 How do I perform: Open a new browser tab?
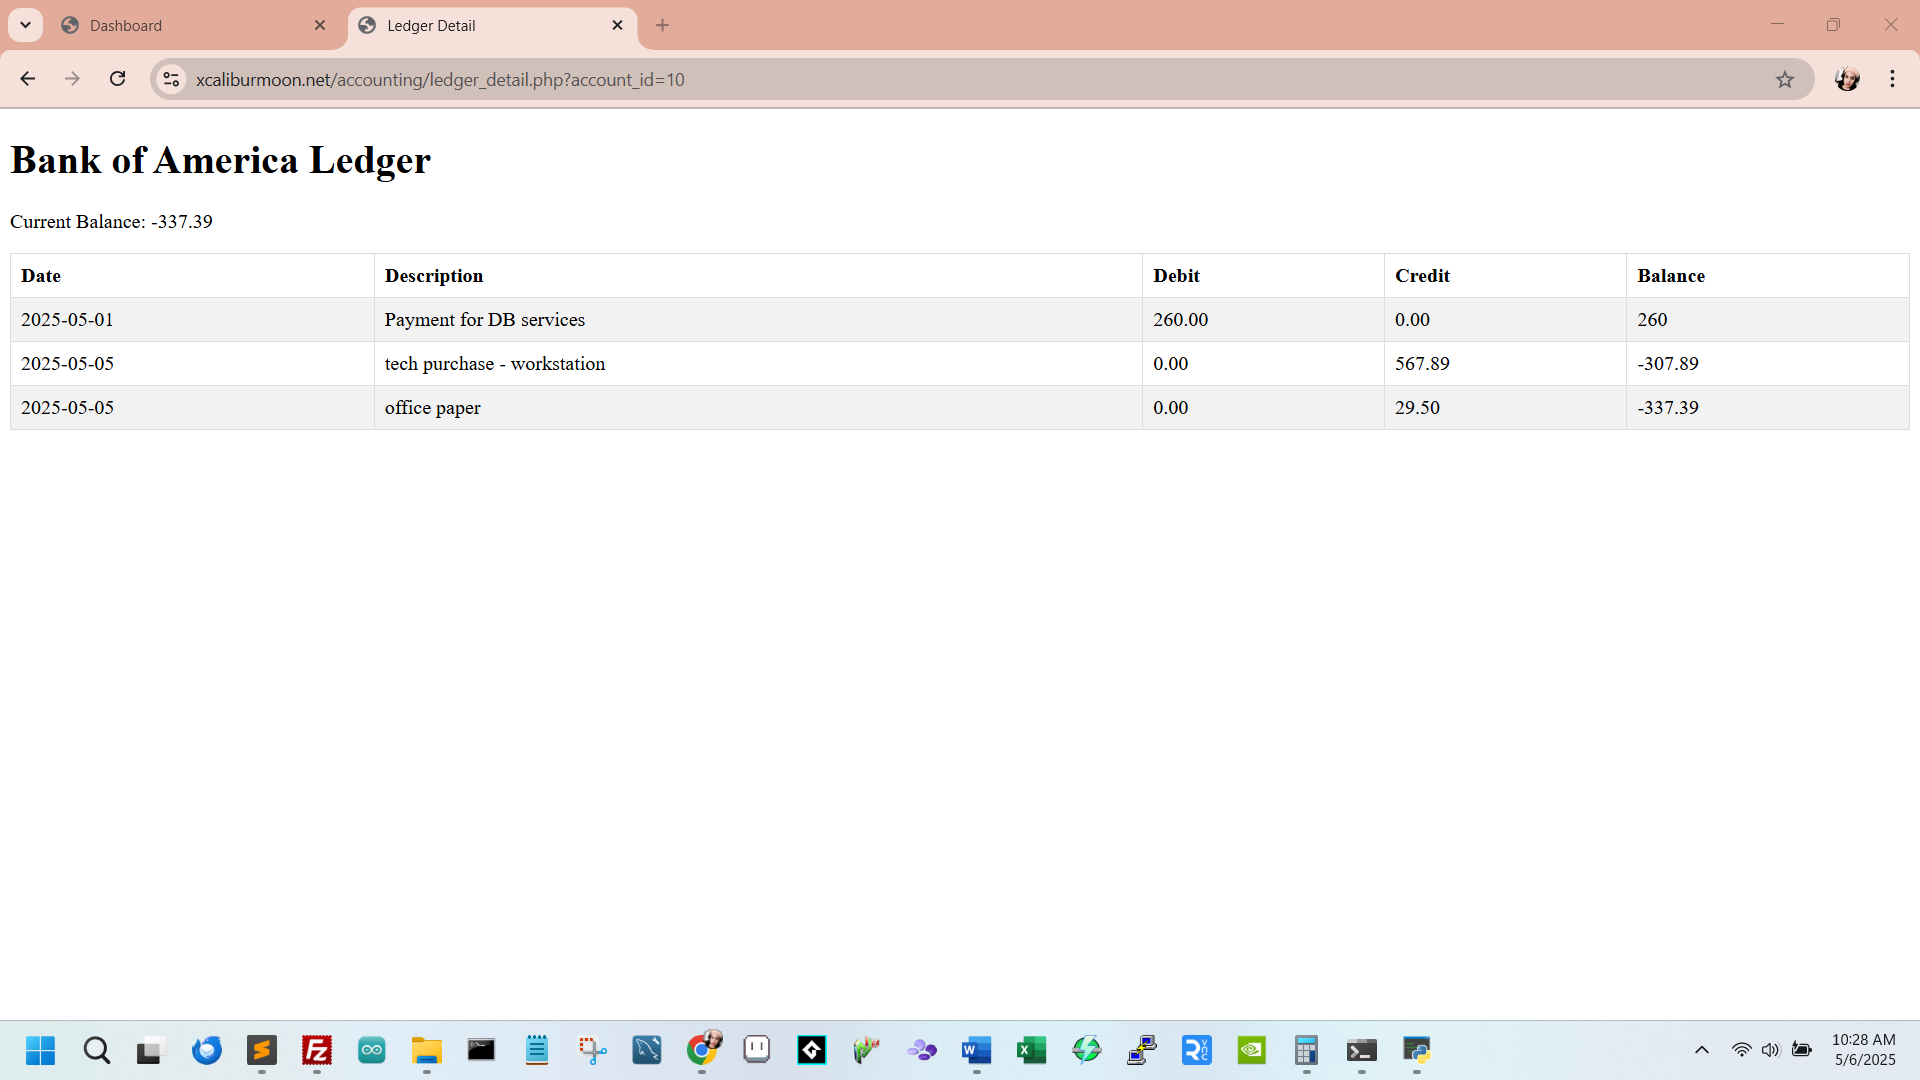click(662, 25)
